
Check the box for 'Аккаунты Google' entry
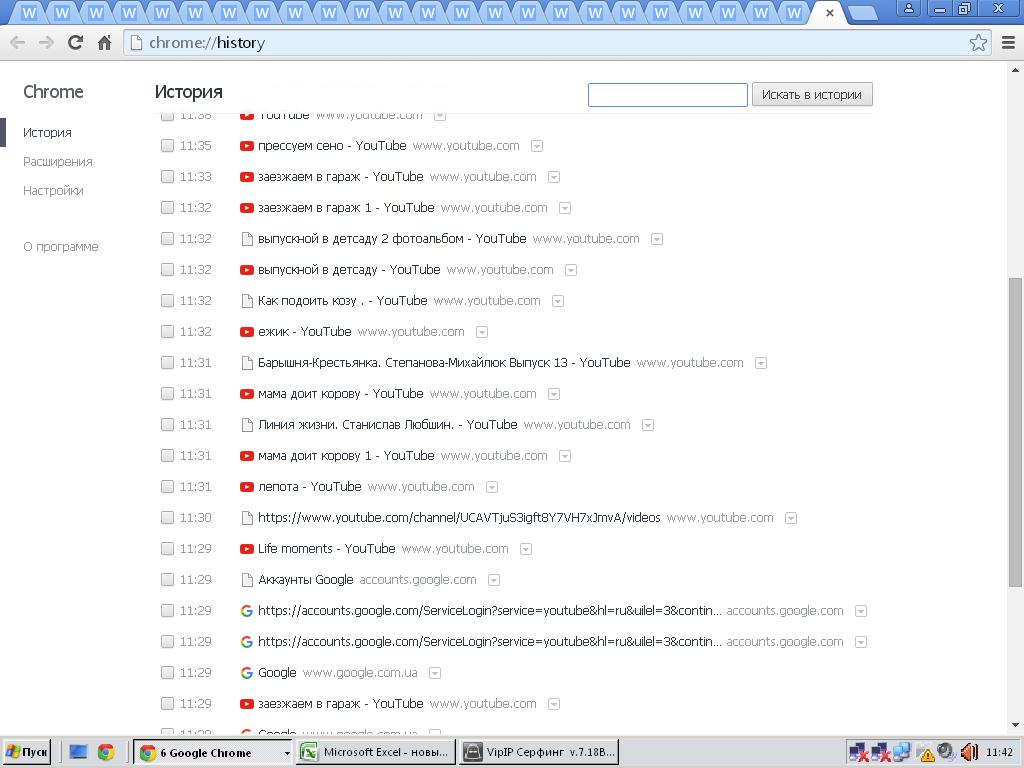167,580
